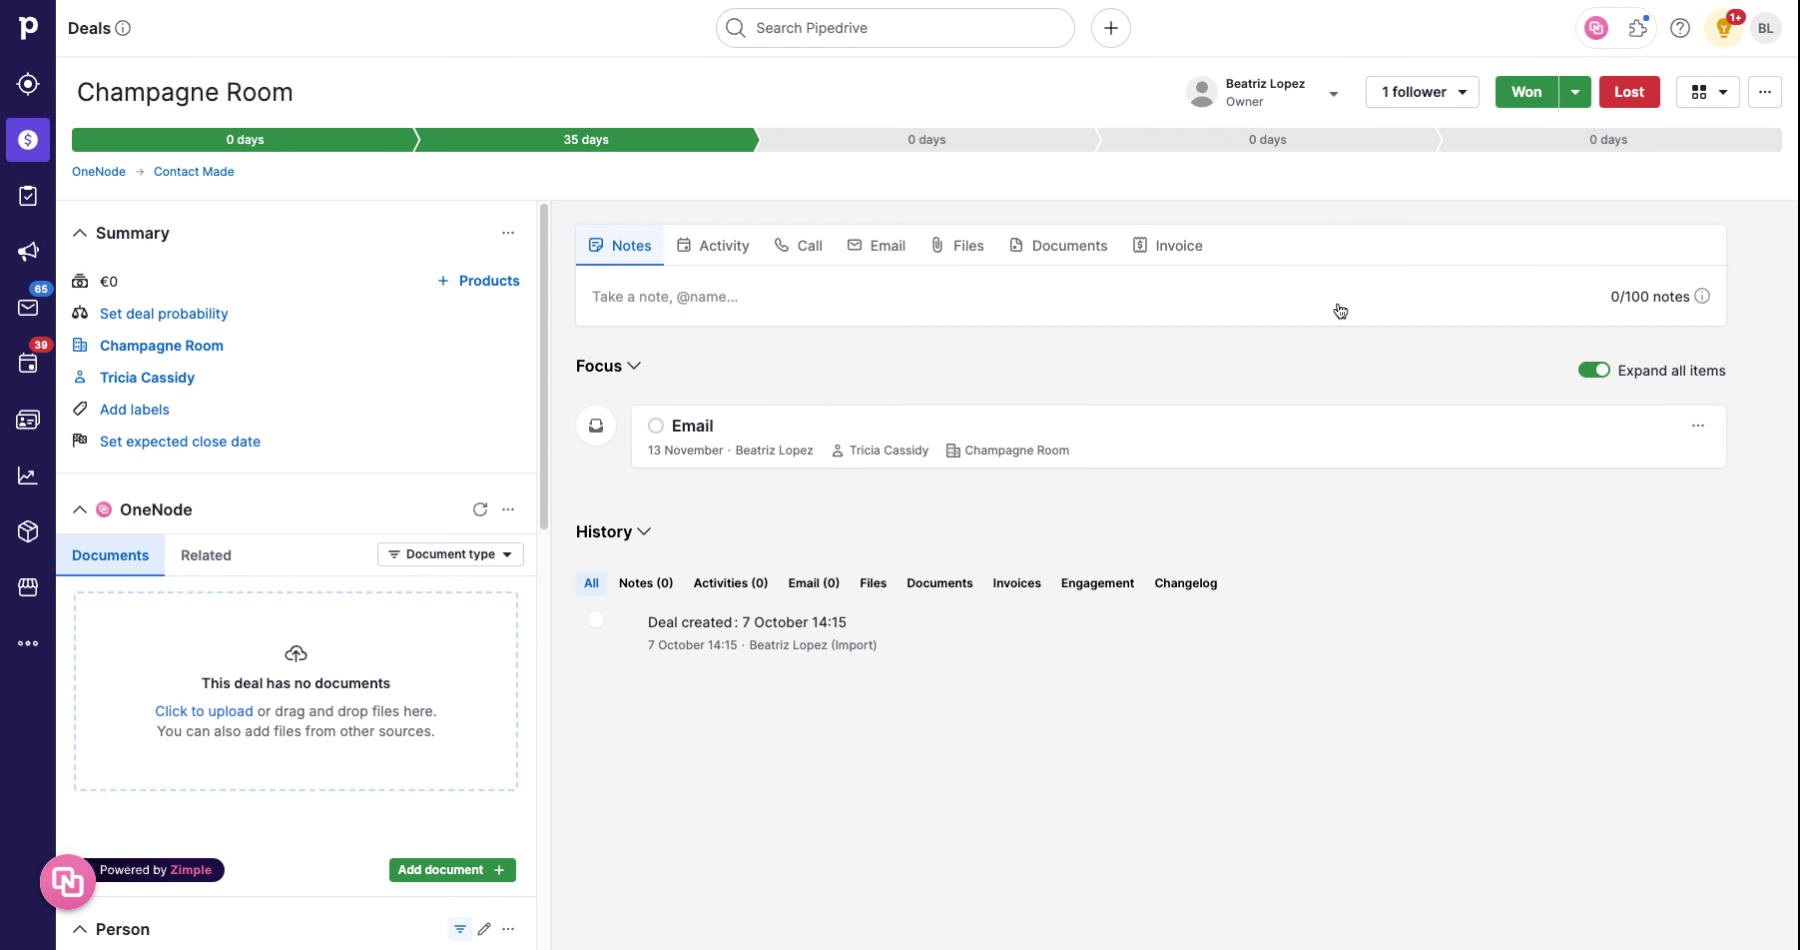This screenshot has width=1800, height=950.
Task: Switch to the Invoice tab
Action: point(1167,245)
